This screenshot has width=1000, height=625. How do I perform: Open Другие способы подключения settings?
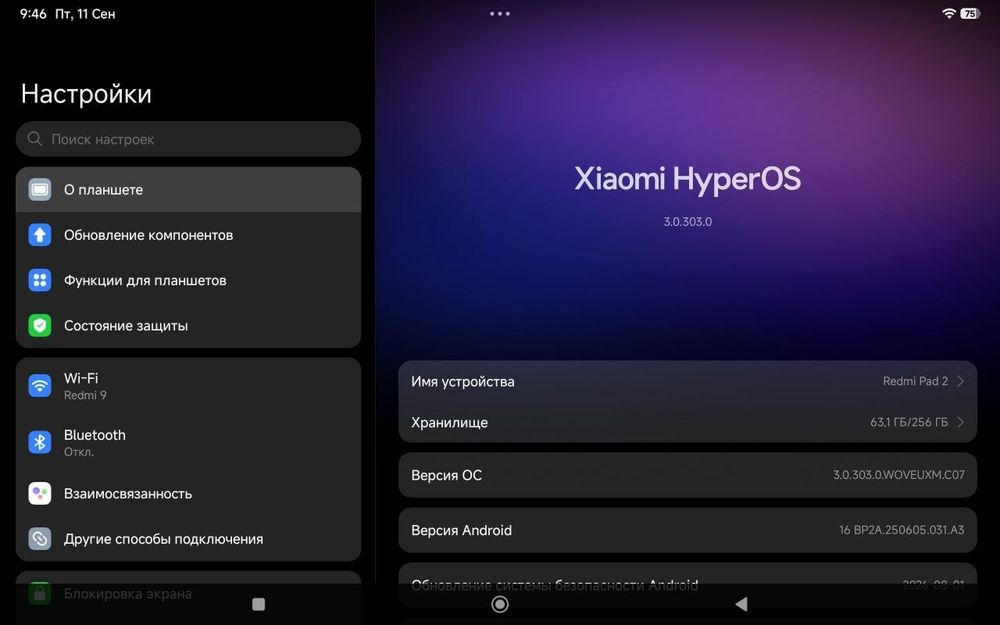coord(188,539)
